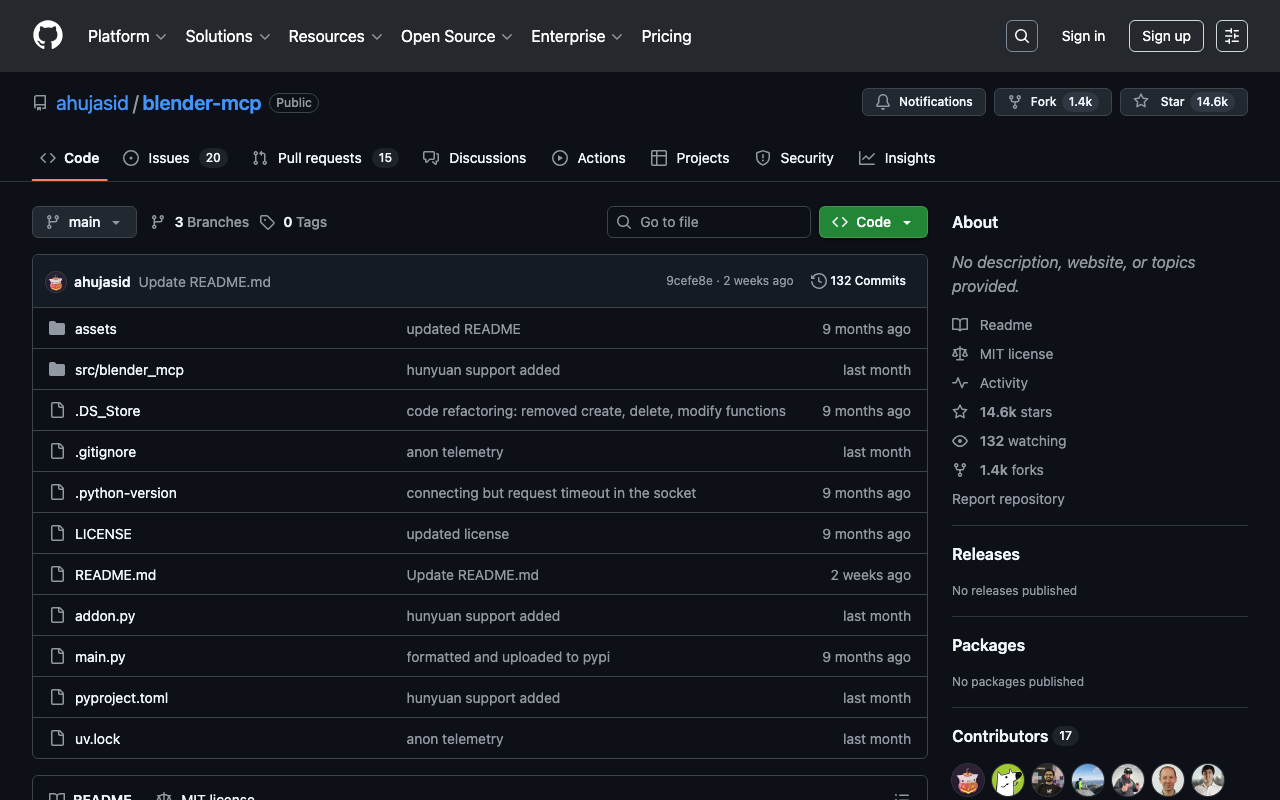Image resolution: width=1280 pixels, height=800 pixels.
Task: Toggle Notifications bell button
Action: point(923,102)
